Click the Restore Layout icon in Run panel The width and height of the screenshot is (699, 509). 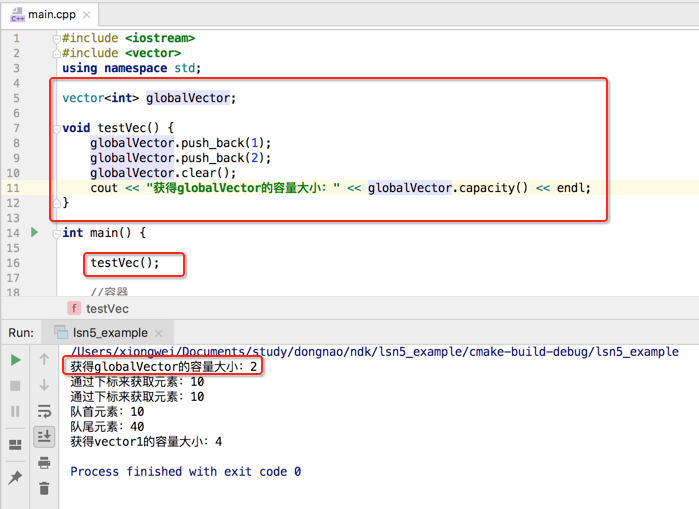(15, 444)
